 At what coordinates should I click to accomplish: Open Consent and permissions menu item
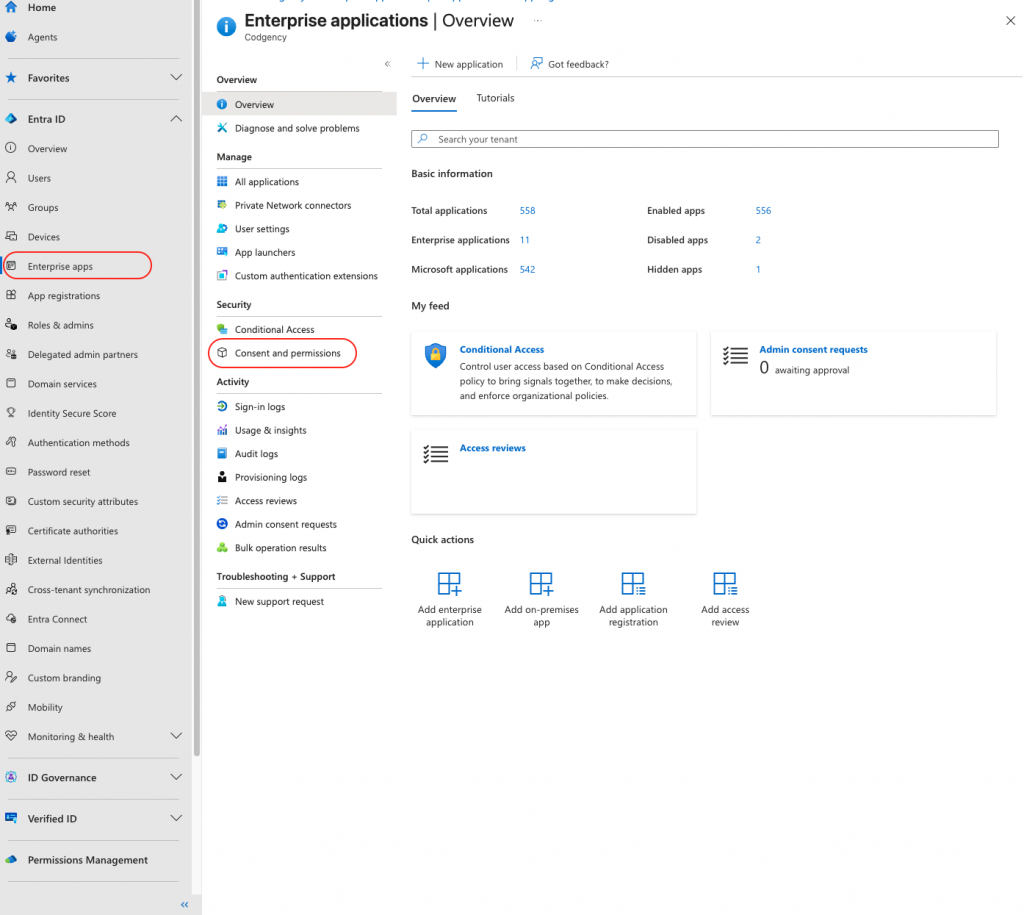(287, 353)
